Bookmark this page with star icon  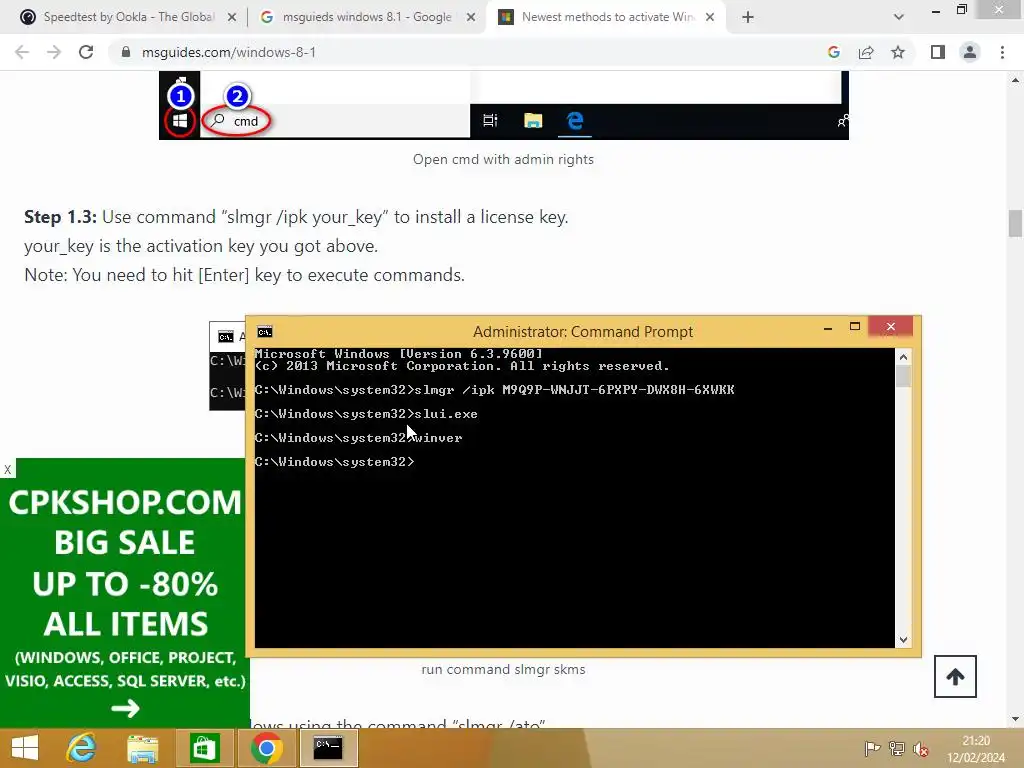pyautogui.click(x=898, y=52)
